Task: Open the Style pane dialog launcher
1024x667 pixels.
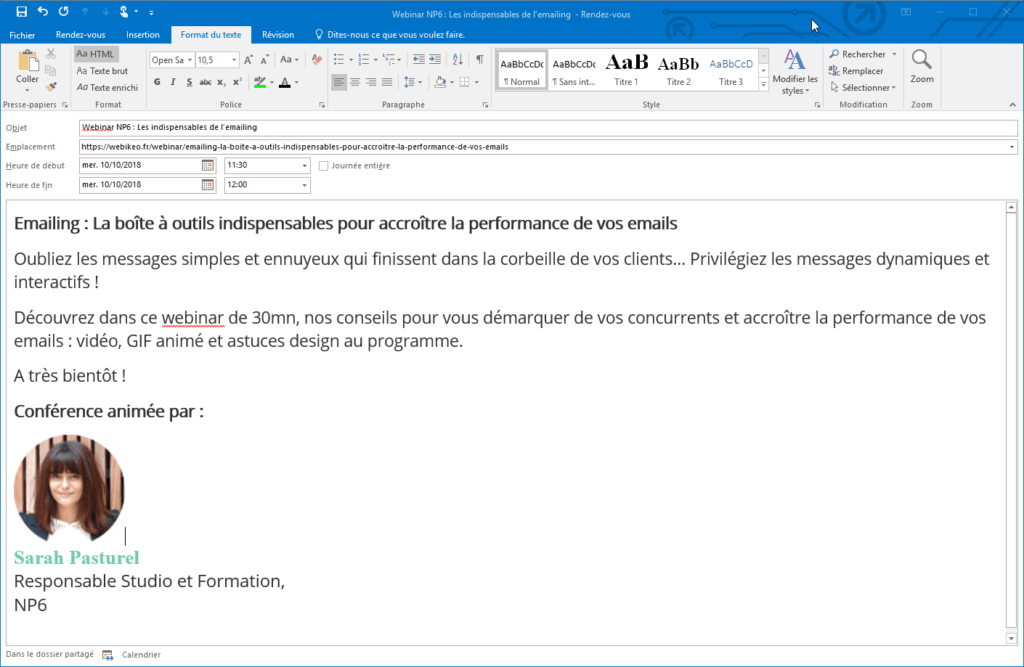Action: point(817,105)
